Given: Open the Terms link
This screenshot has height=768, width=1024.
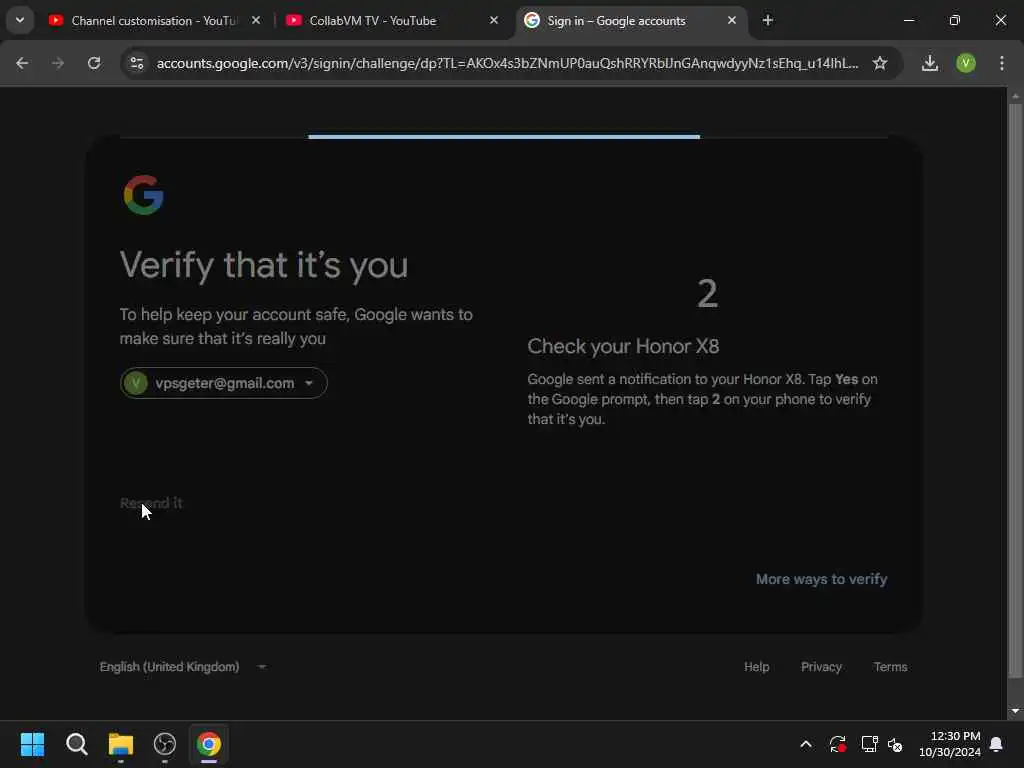Looking at the screenshot, I should coord(890,667).
